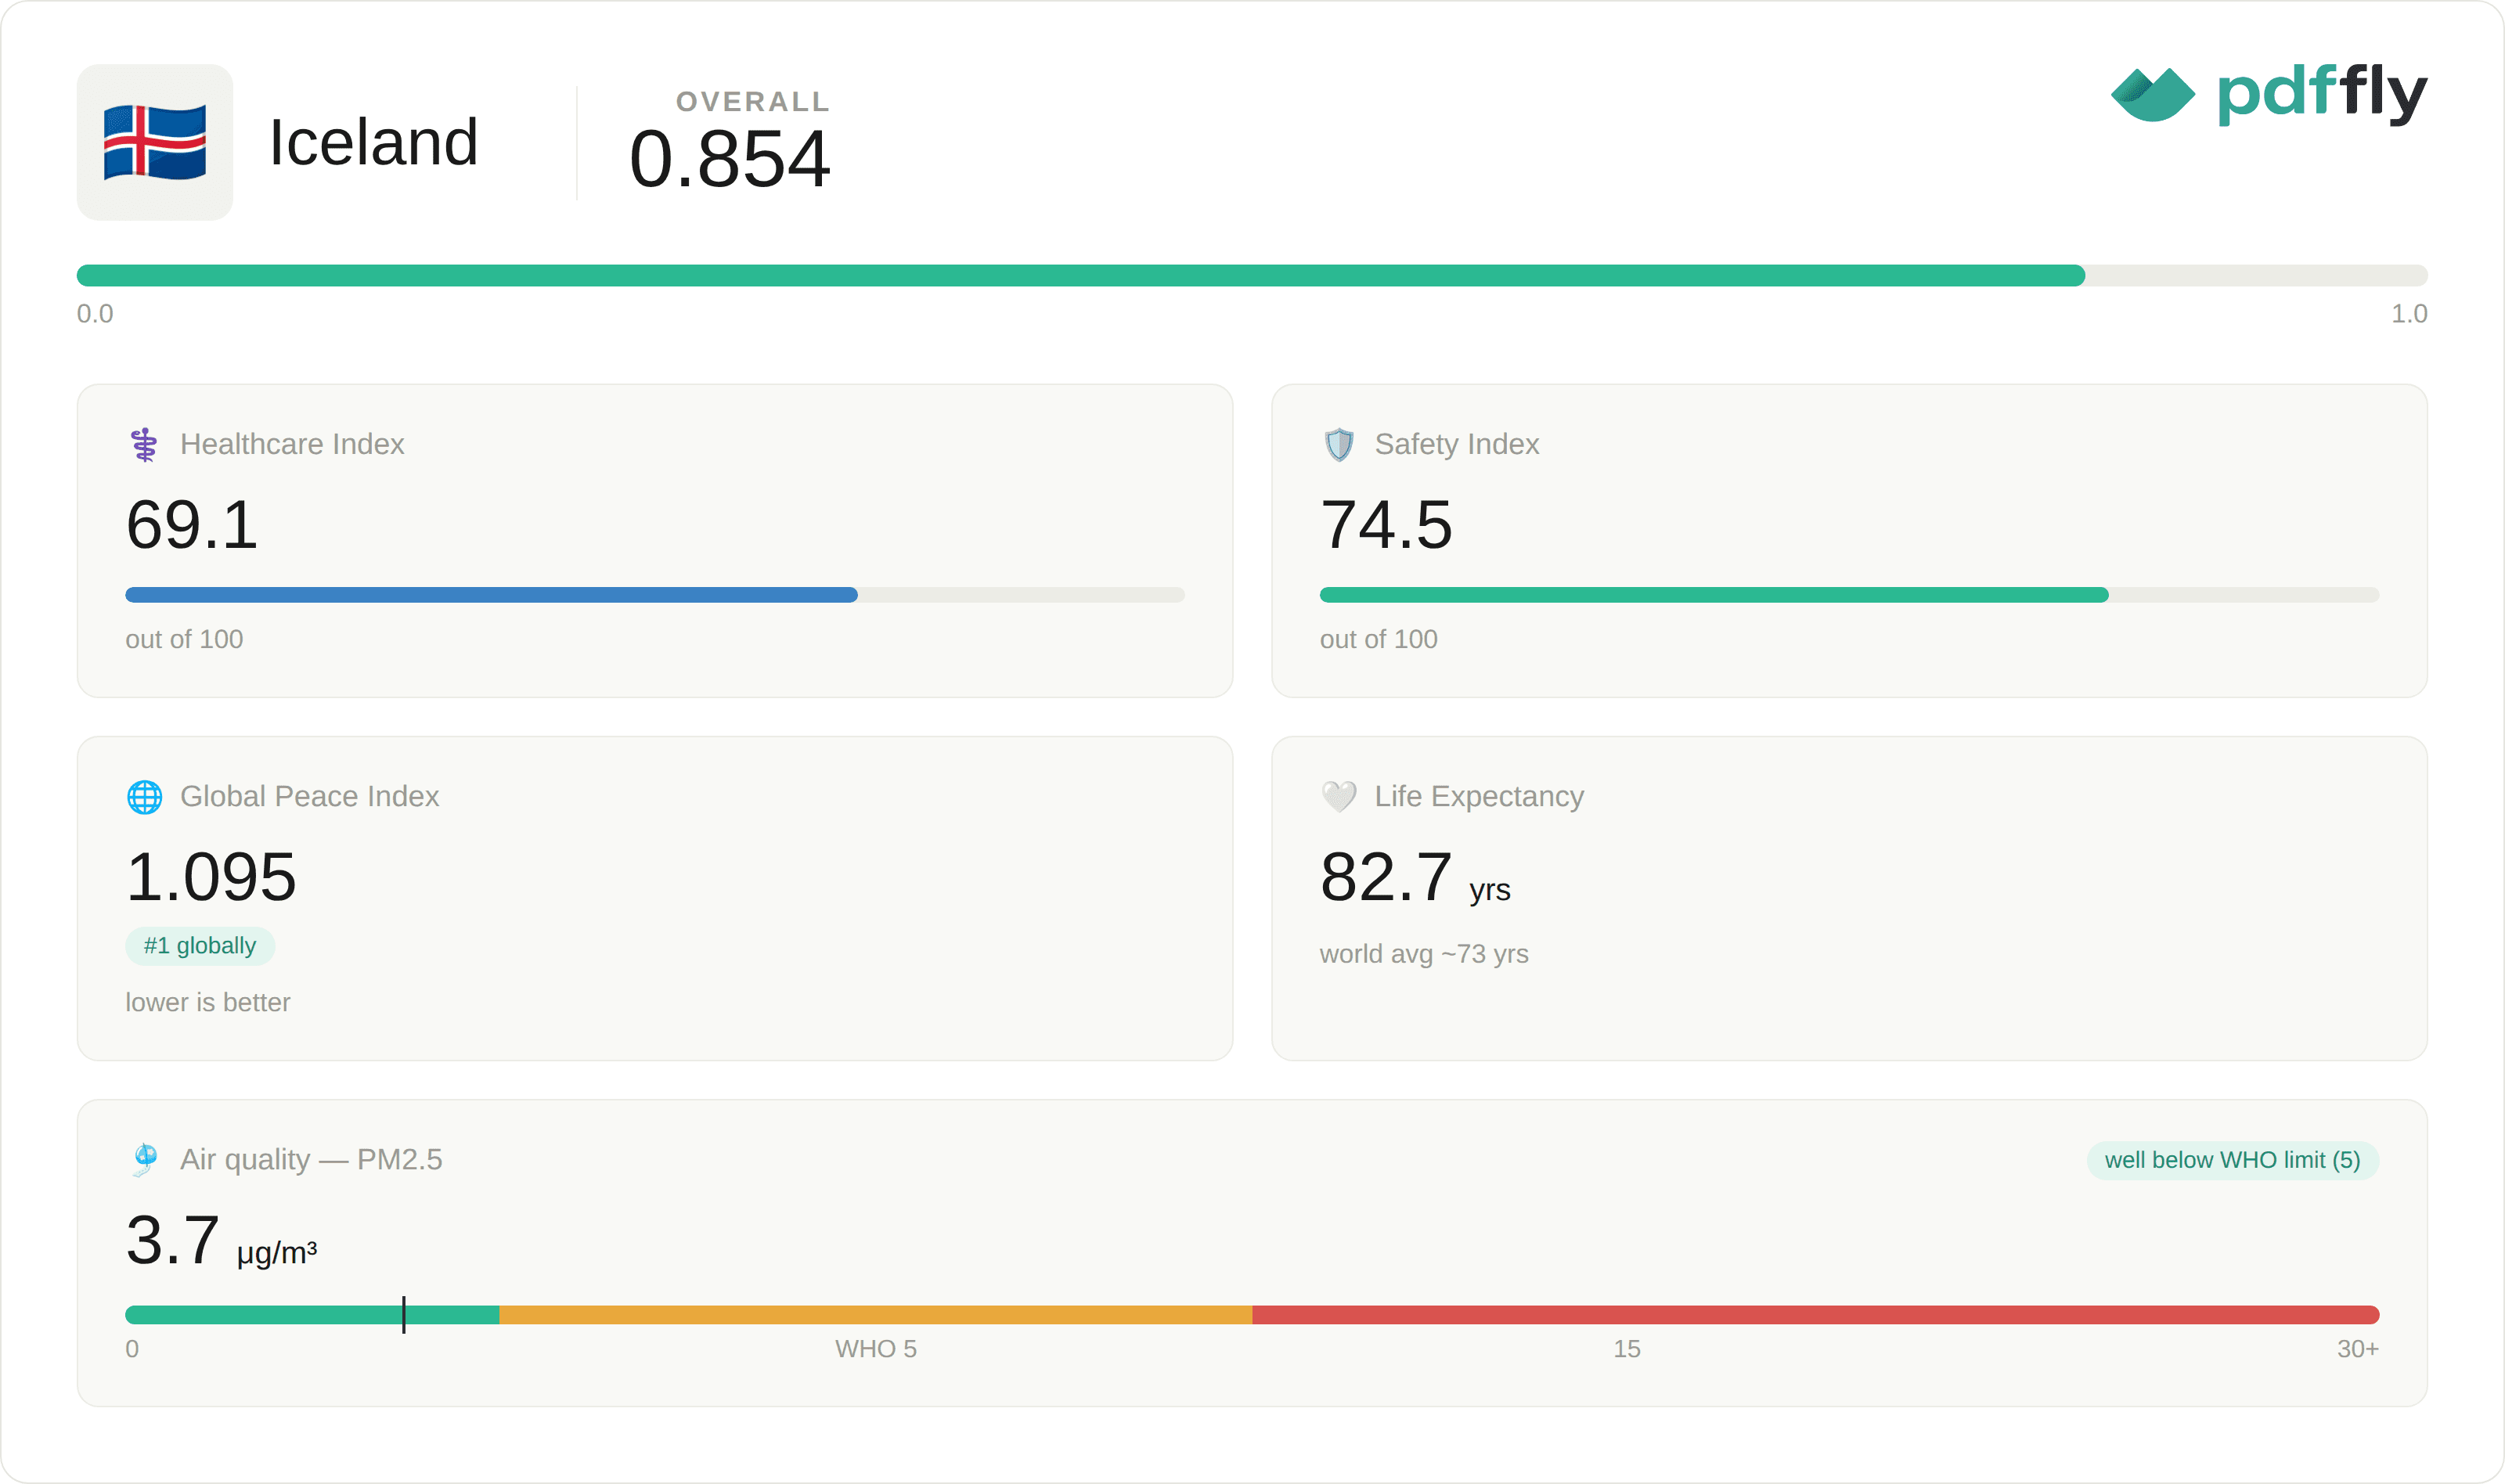Click the overall score value 0.854
This screenshot has width=2505, height=1484.
click(730, 159)
